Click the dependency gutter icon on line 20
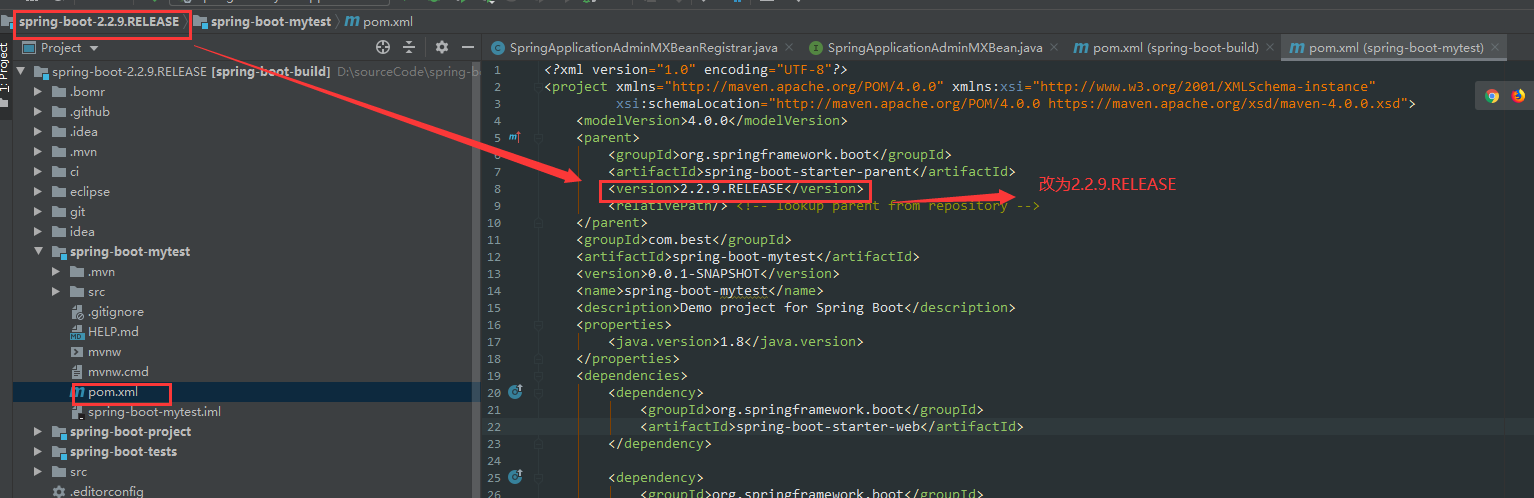 click(x=515, y=392)
